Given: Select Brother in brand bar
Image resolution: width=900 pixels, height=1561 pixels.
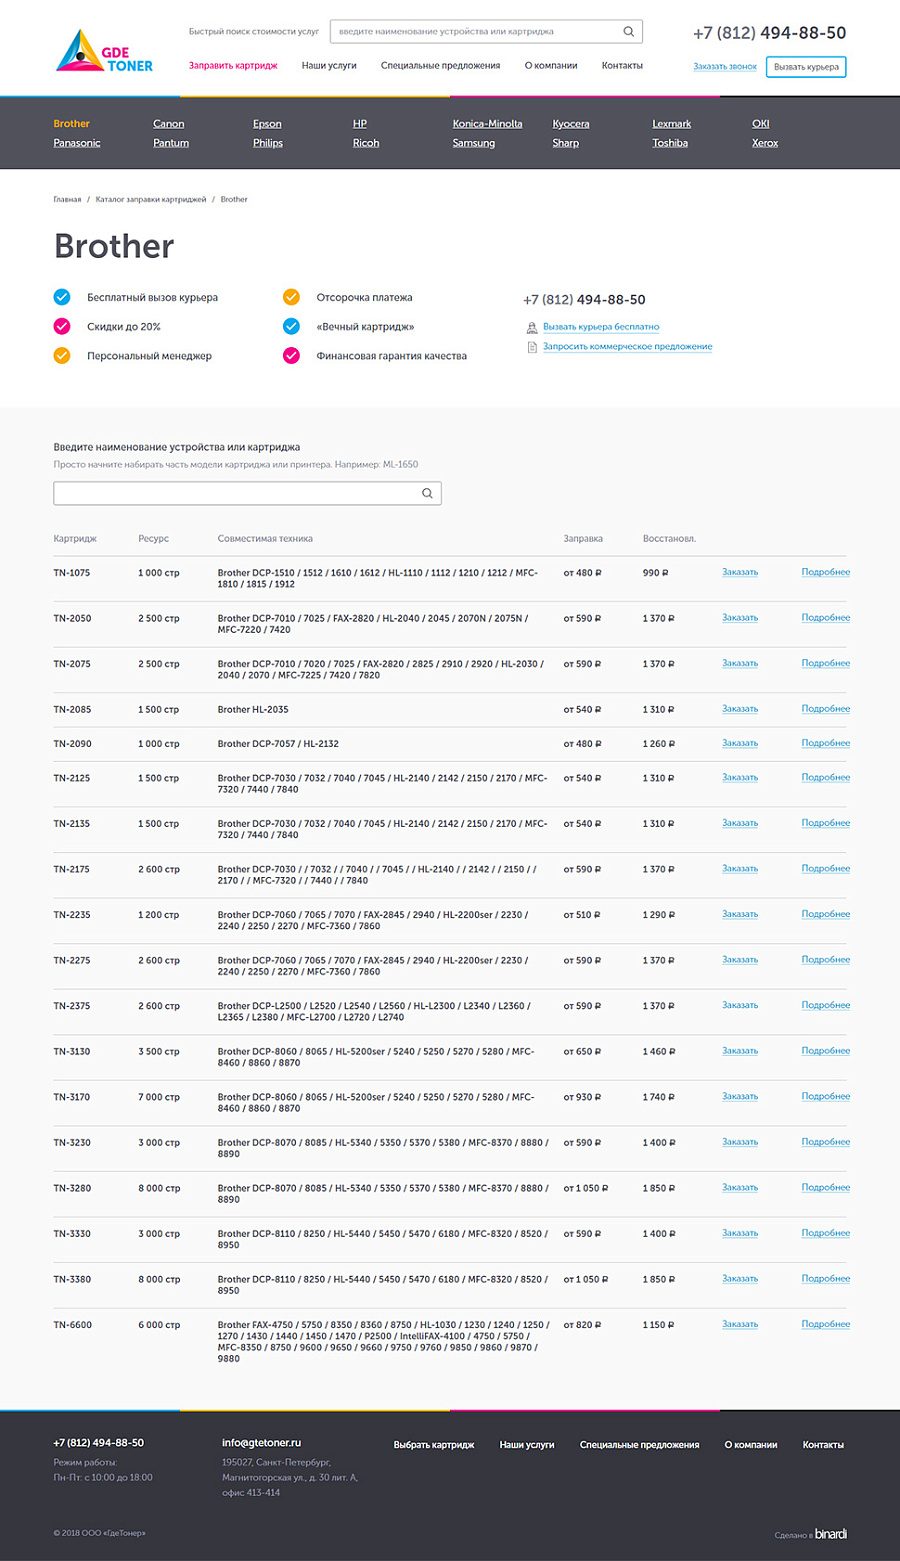Looking at the screenshot, I should pos(72,124).
